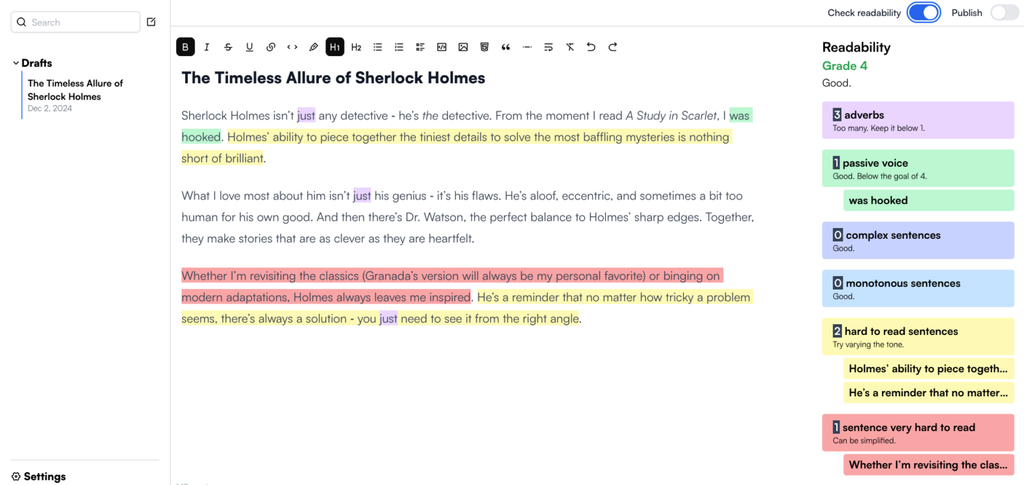Open The Timeless Allure of Sherlock Holmes draft
This screenshot has height=485, width=1024.
(x=91, y=97)
